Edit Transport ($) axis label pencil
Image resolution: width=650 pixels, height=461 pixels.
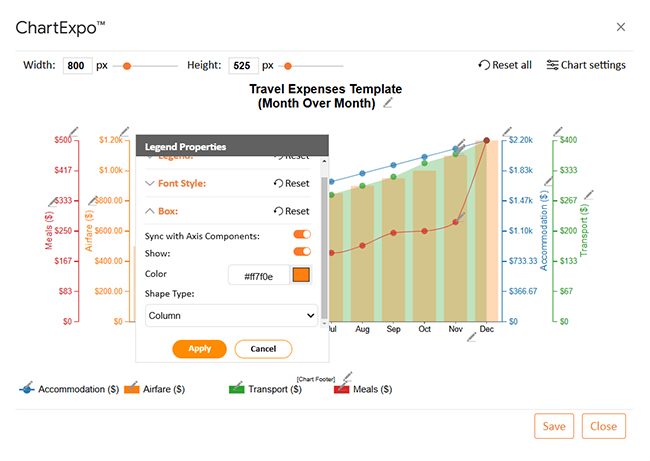589,195
